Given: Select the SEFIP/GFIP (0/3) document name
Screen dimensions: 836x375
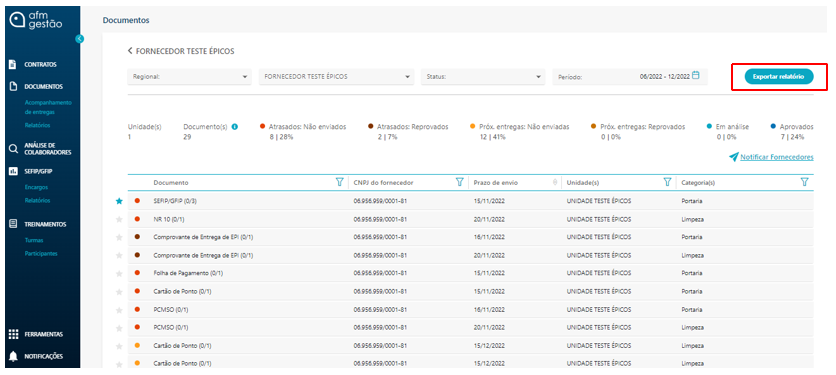Looking at the screenshot, I should point(175,201).
